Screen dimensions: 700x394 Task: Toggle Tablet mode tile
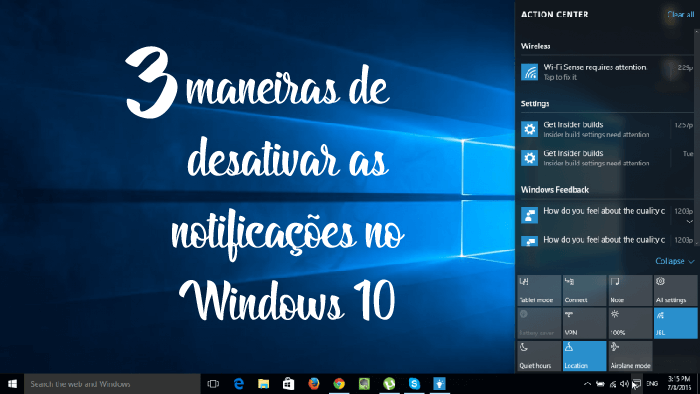539,290
